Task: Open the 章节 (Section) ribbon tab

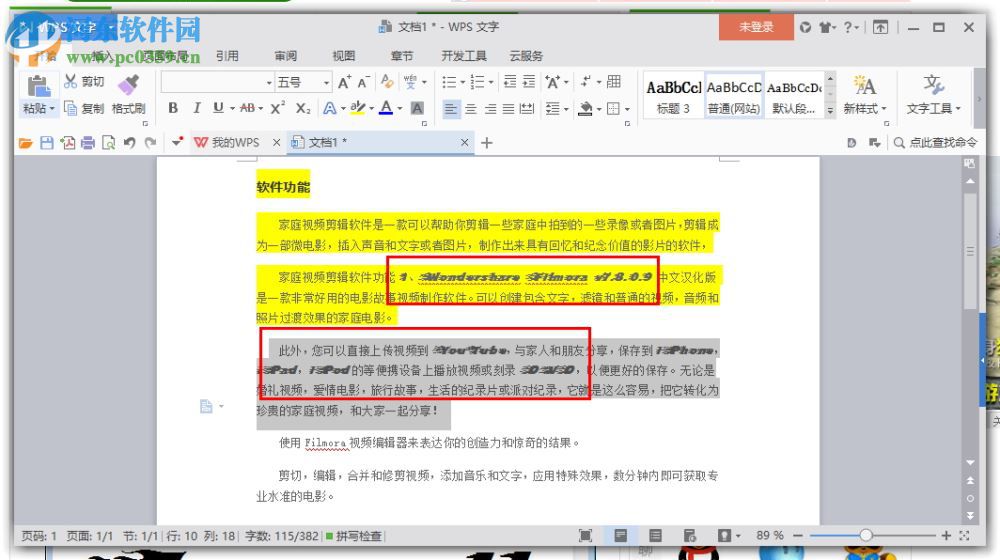Action: (402, 55)
